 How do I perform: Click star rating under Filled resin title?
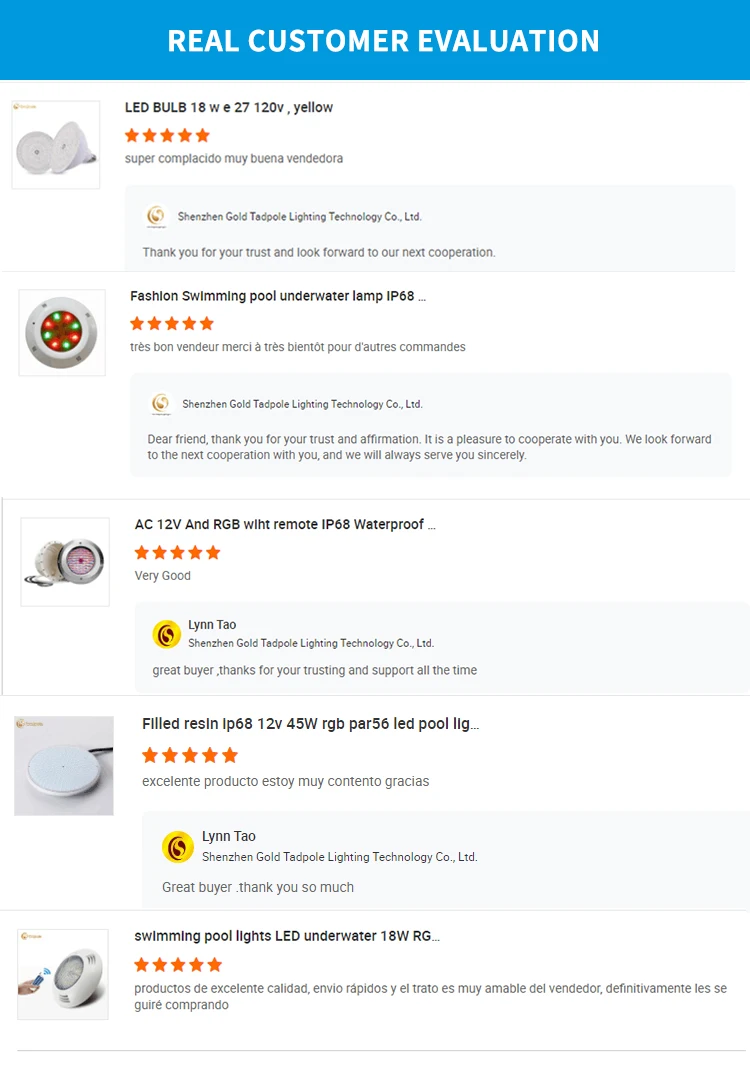pyautogui.click(x=190, y=755)
